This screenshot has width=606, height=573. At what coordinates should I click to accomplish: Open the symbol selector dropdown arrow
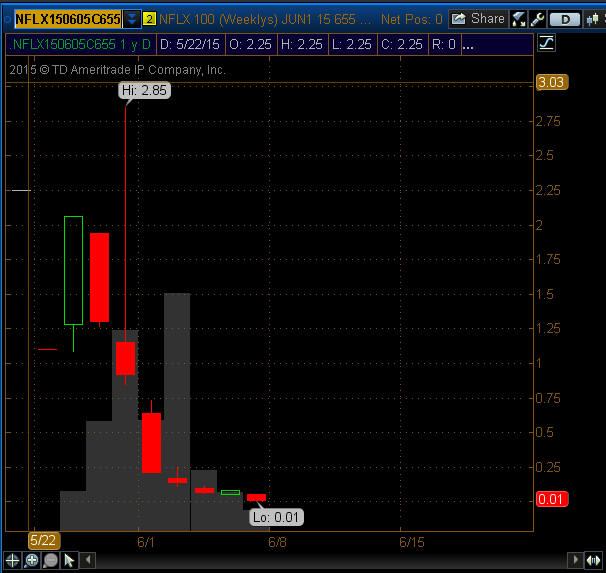(132, 19)
